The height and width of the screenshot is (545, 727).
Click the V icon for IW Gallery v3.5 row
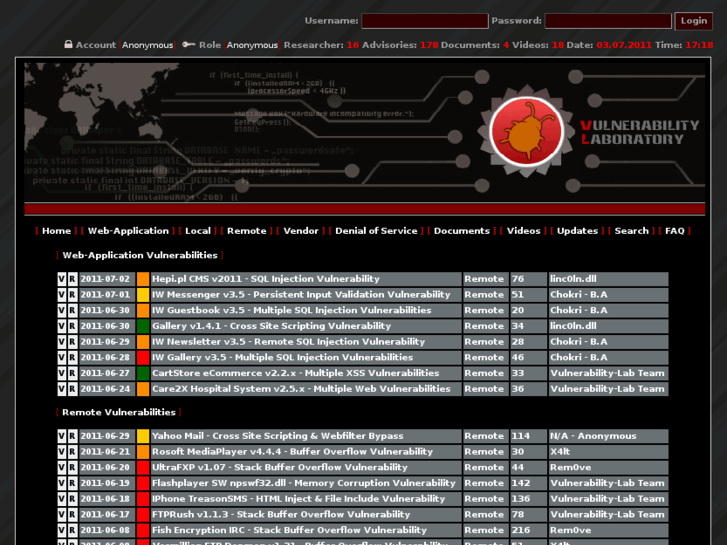[x=62, y=358]
